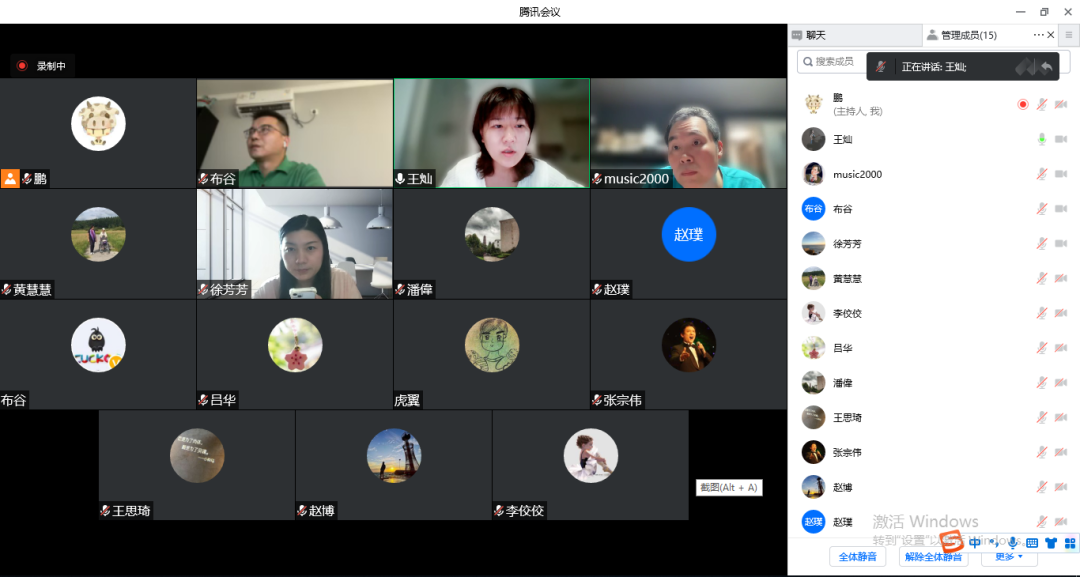Viewport: 1080px width, 577px height.
Task: Click the camera icon in music2000's row
Action: 1060,174
